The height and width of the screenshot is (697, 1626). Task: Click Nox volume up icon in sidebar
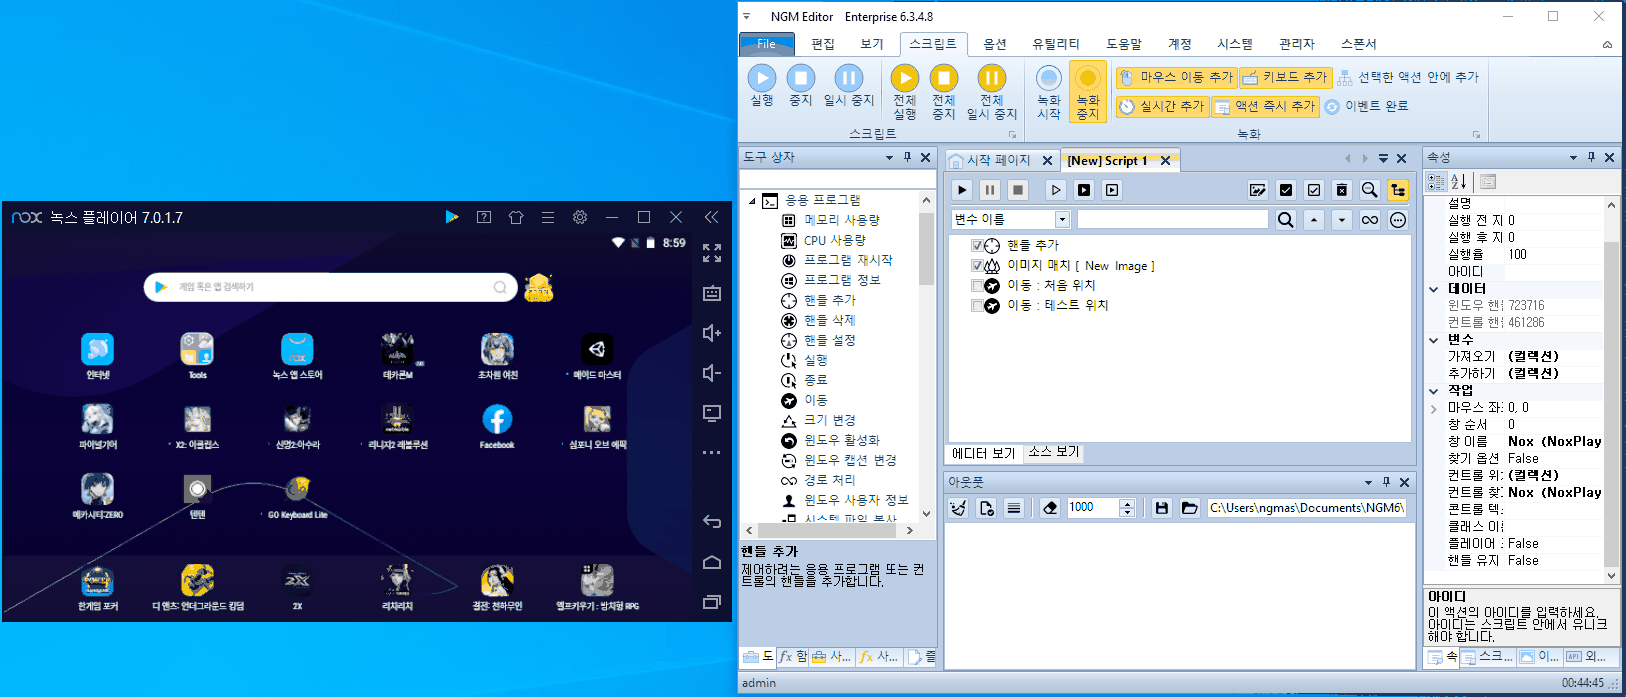click(712, 333)
